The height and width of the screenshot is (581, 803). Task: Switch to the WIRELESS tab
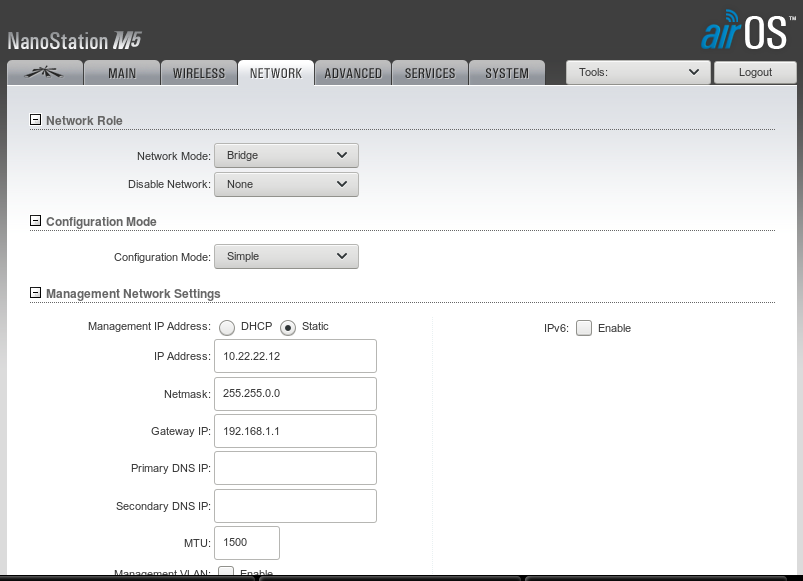click(x=199, y=73)
